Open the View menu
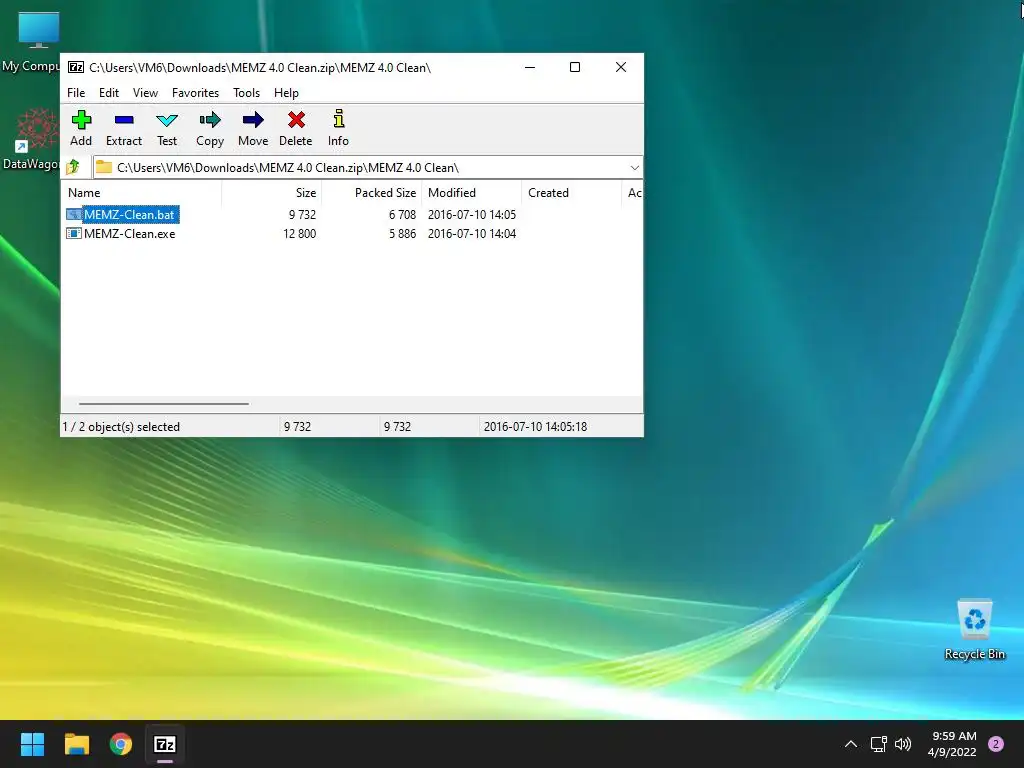 tap(145, 93)
